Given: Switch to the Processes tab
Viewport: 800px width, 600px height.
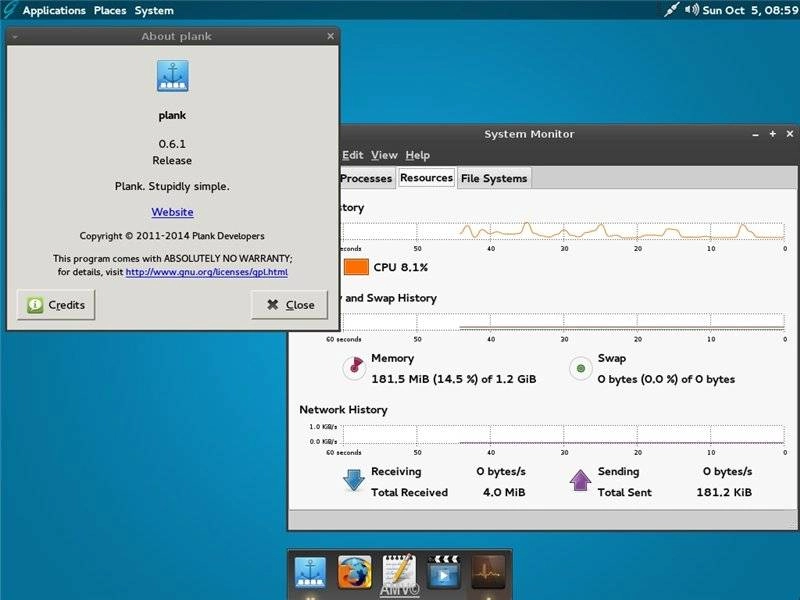Looking at the screenshot, I should [366, 178].
